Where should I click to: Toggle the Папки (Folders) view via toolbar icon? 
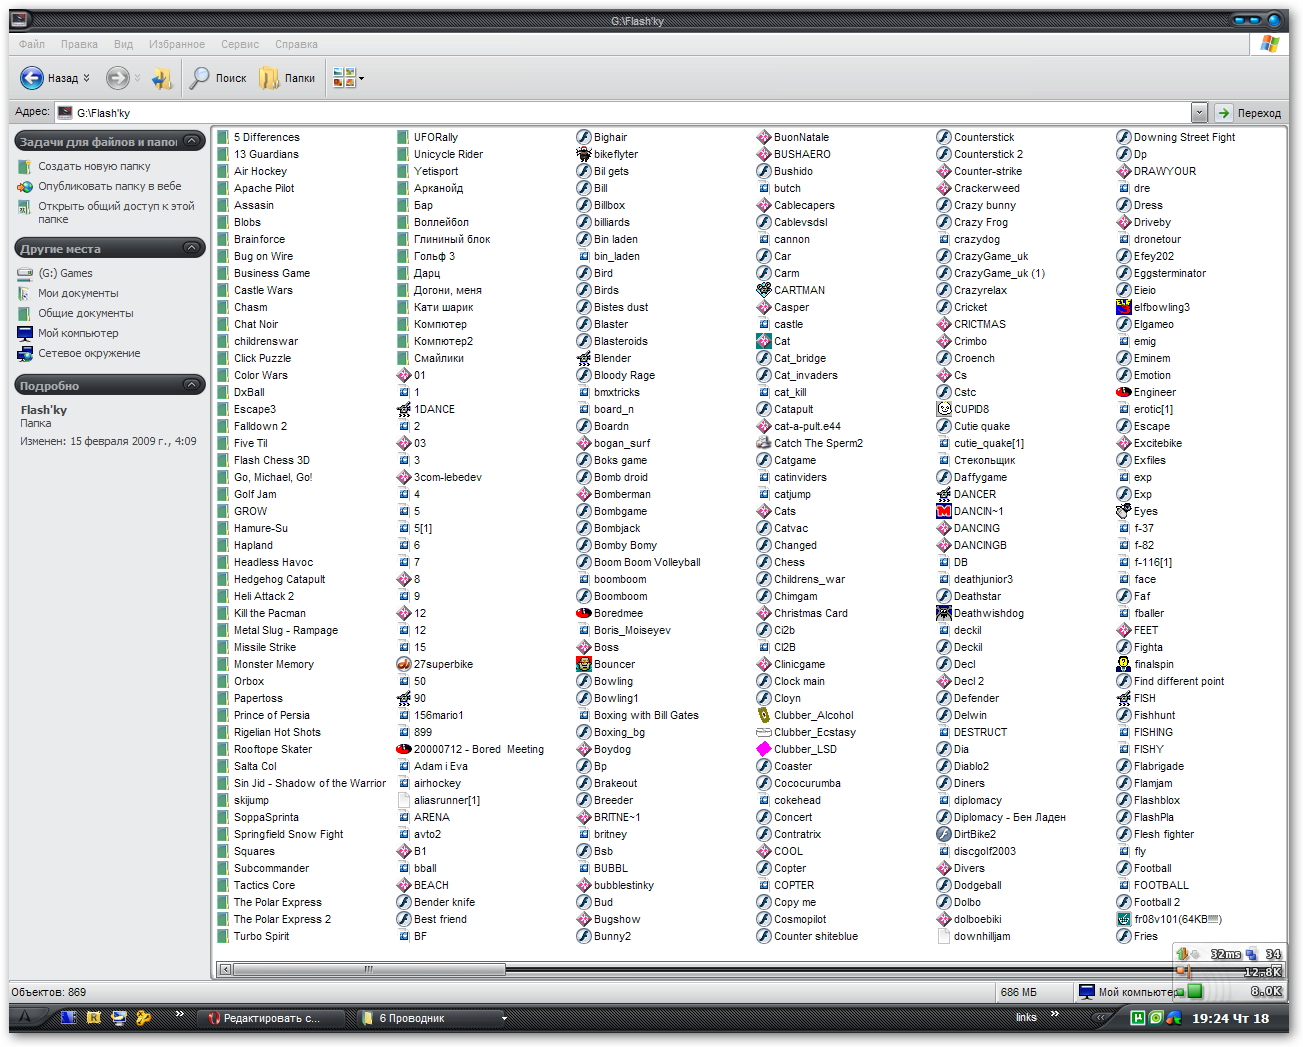click(286, 77)
